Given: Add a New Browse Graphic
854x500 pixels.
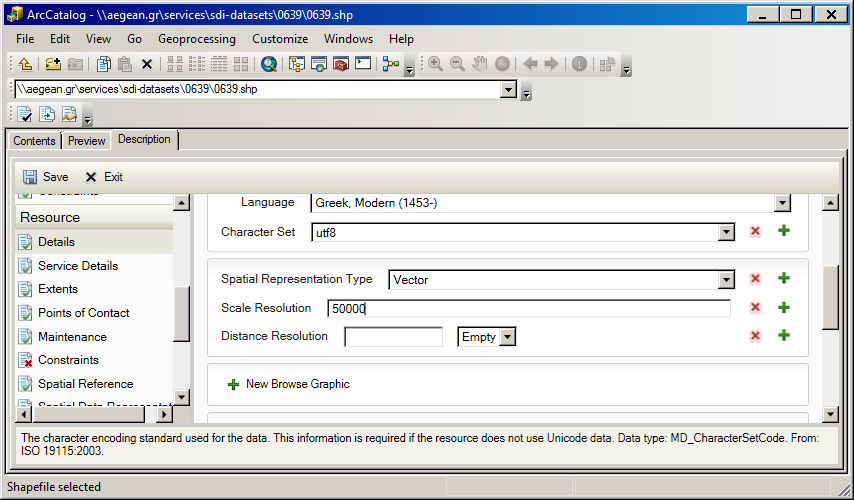Looking at the screenshot, I should pos(289,385).
